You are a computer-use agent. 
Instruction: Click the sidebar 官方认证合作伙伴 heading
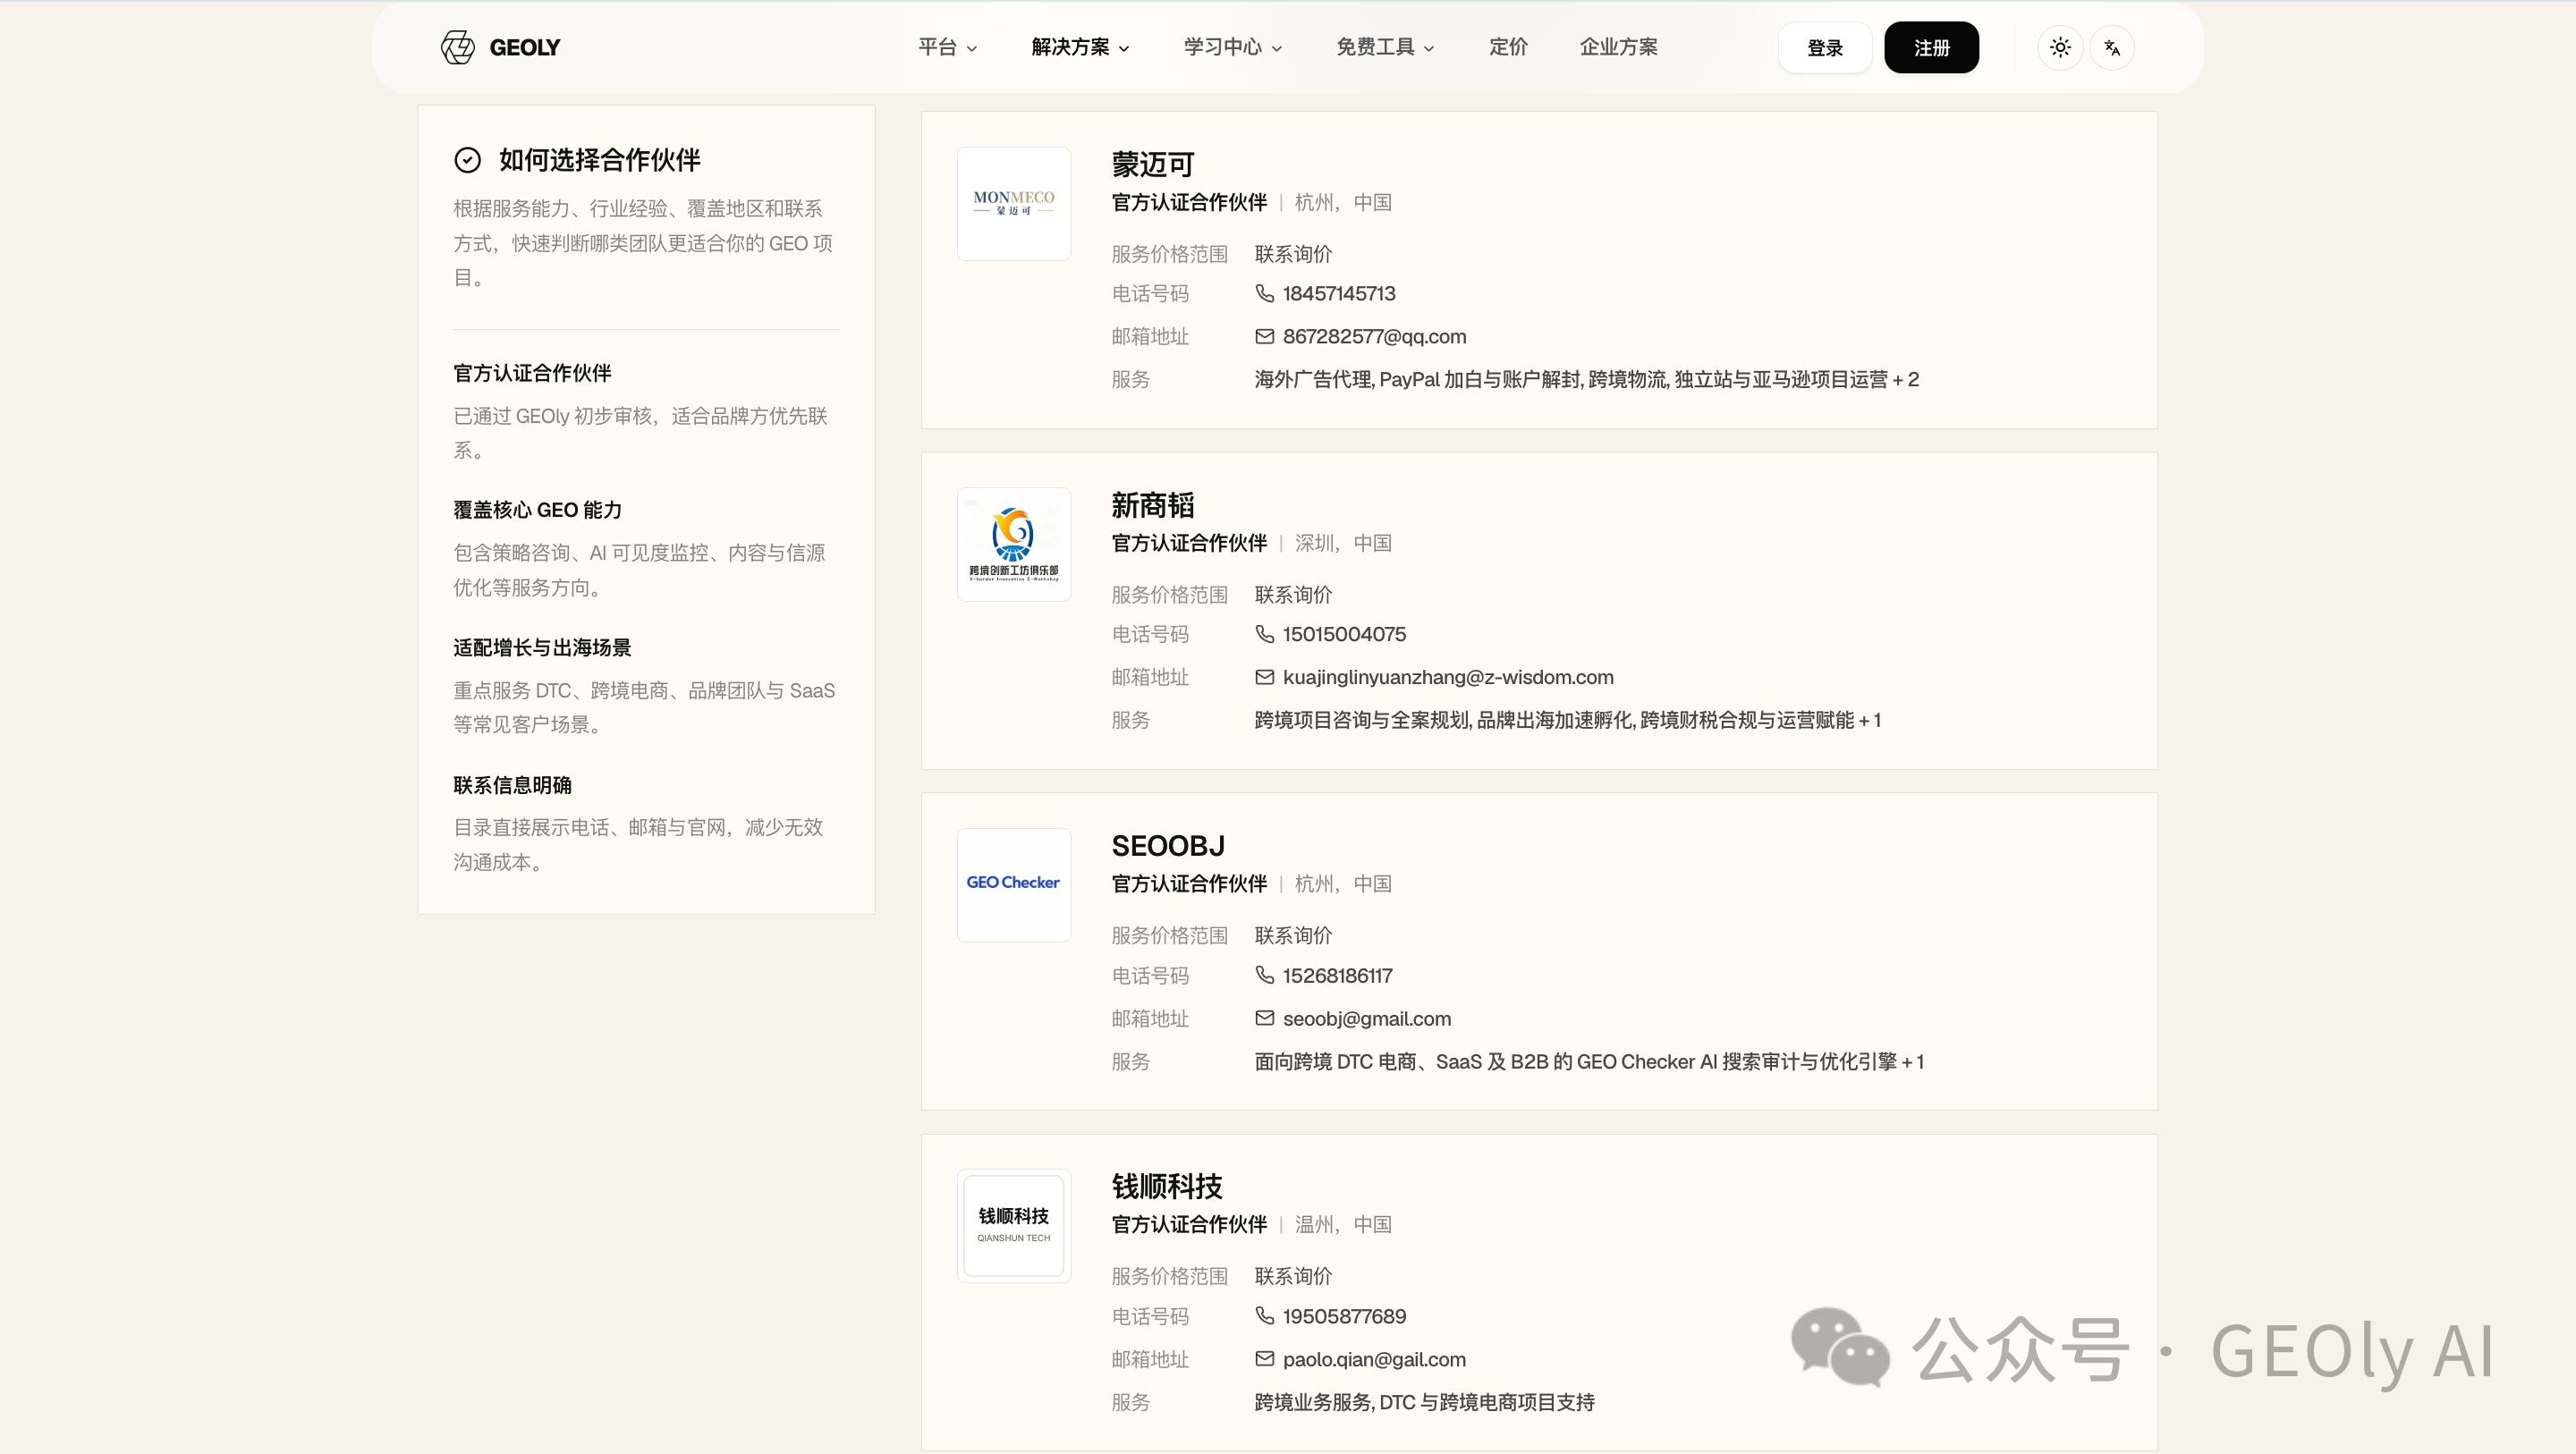tap(532, 373)
